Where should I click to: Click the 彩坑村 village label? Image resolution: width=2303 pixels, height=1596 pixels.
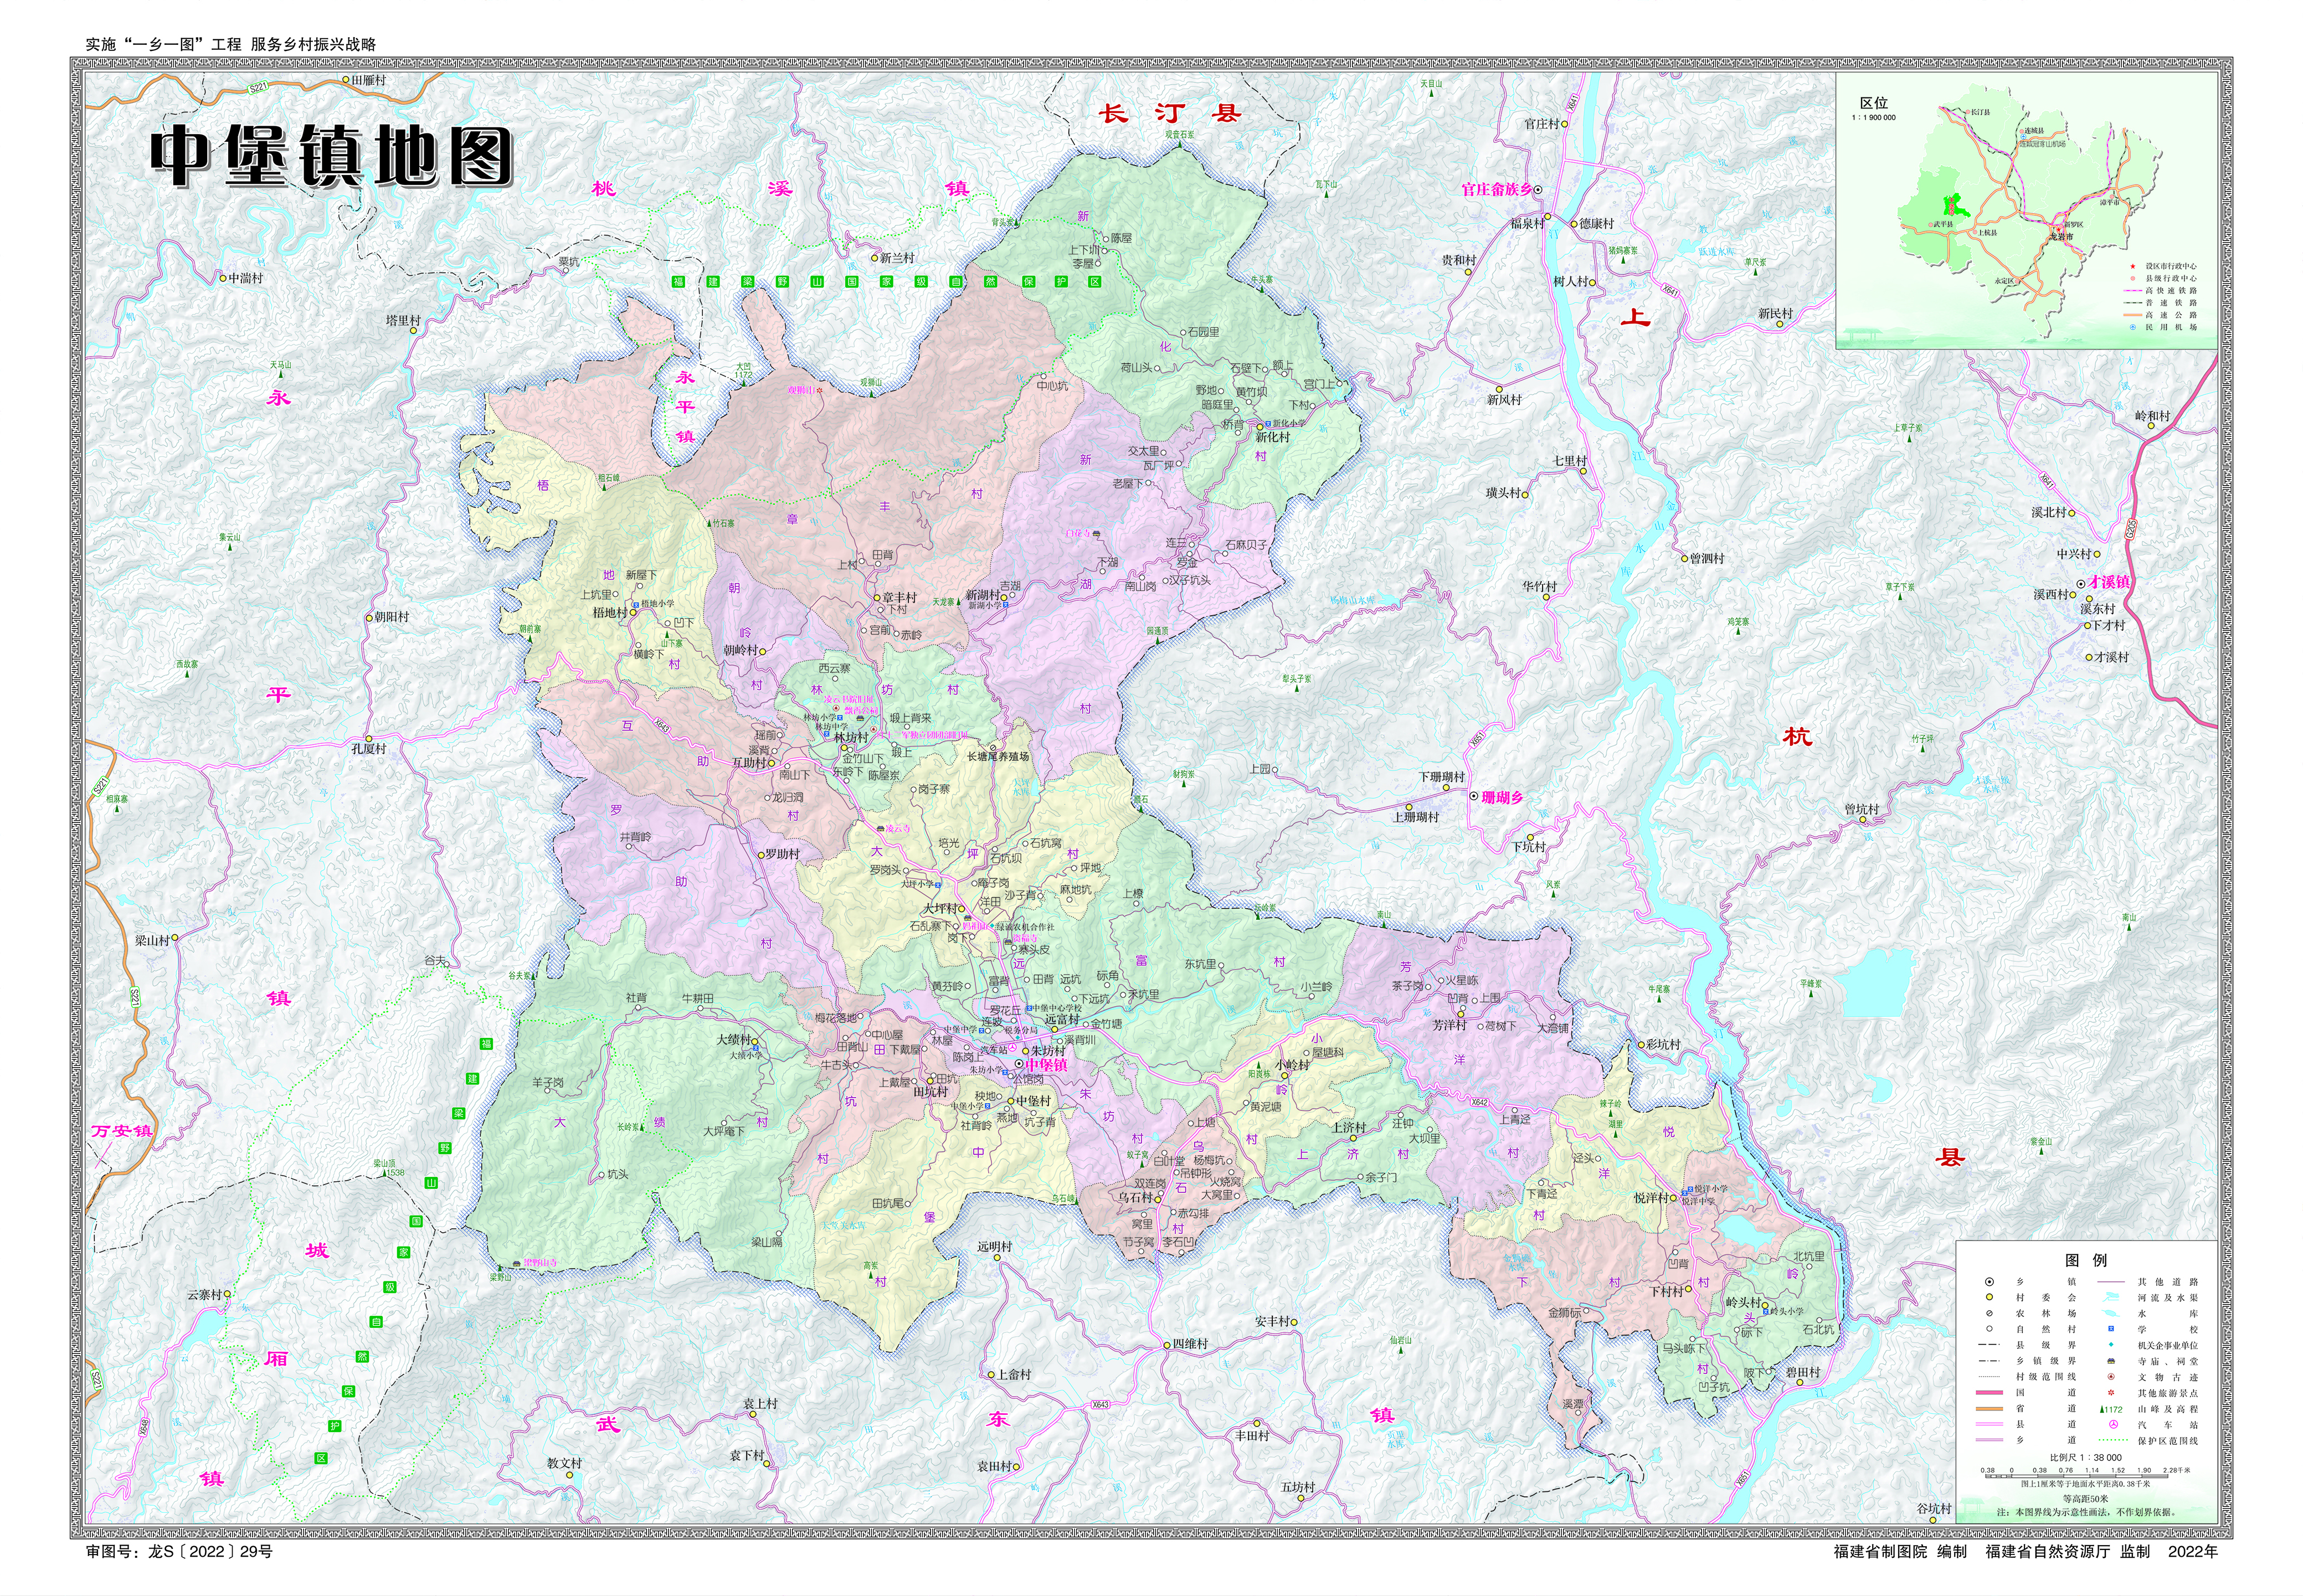point(1664,1044)
